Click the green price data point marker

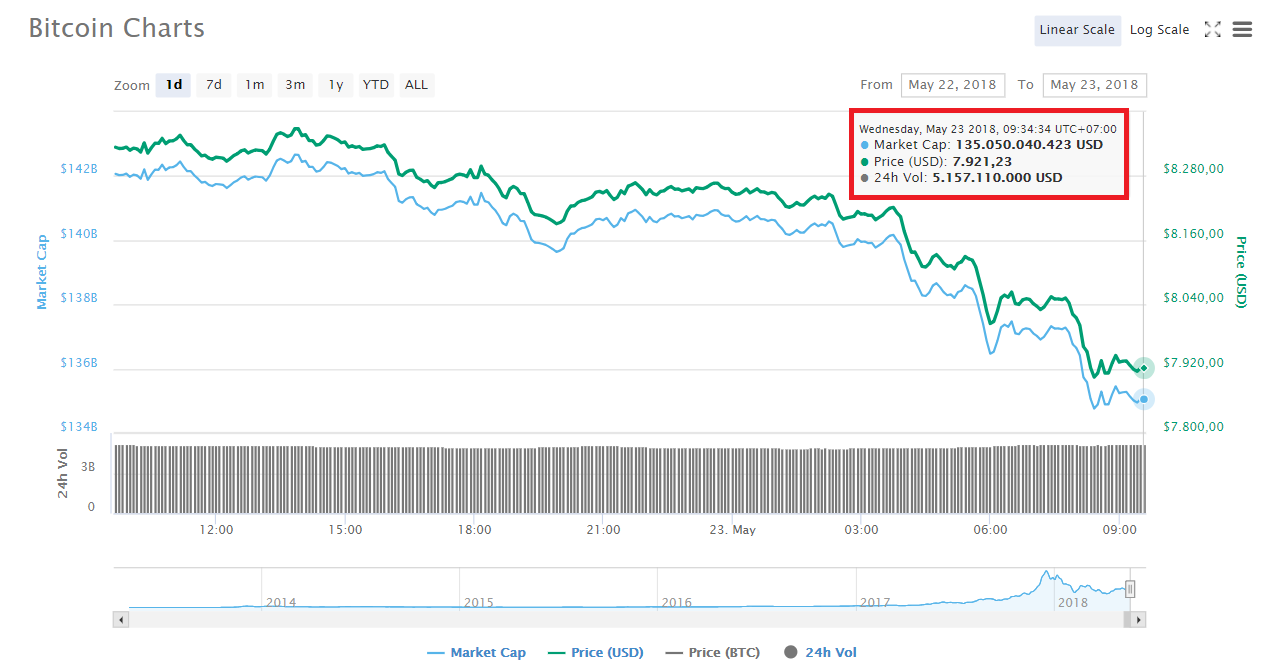[x=1144, y=369]
